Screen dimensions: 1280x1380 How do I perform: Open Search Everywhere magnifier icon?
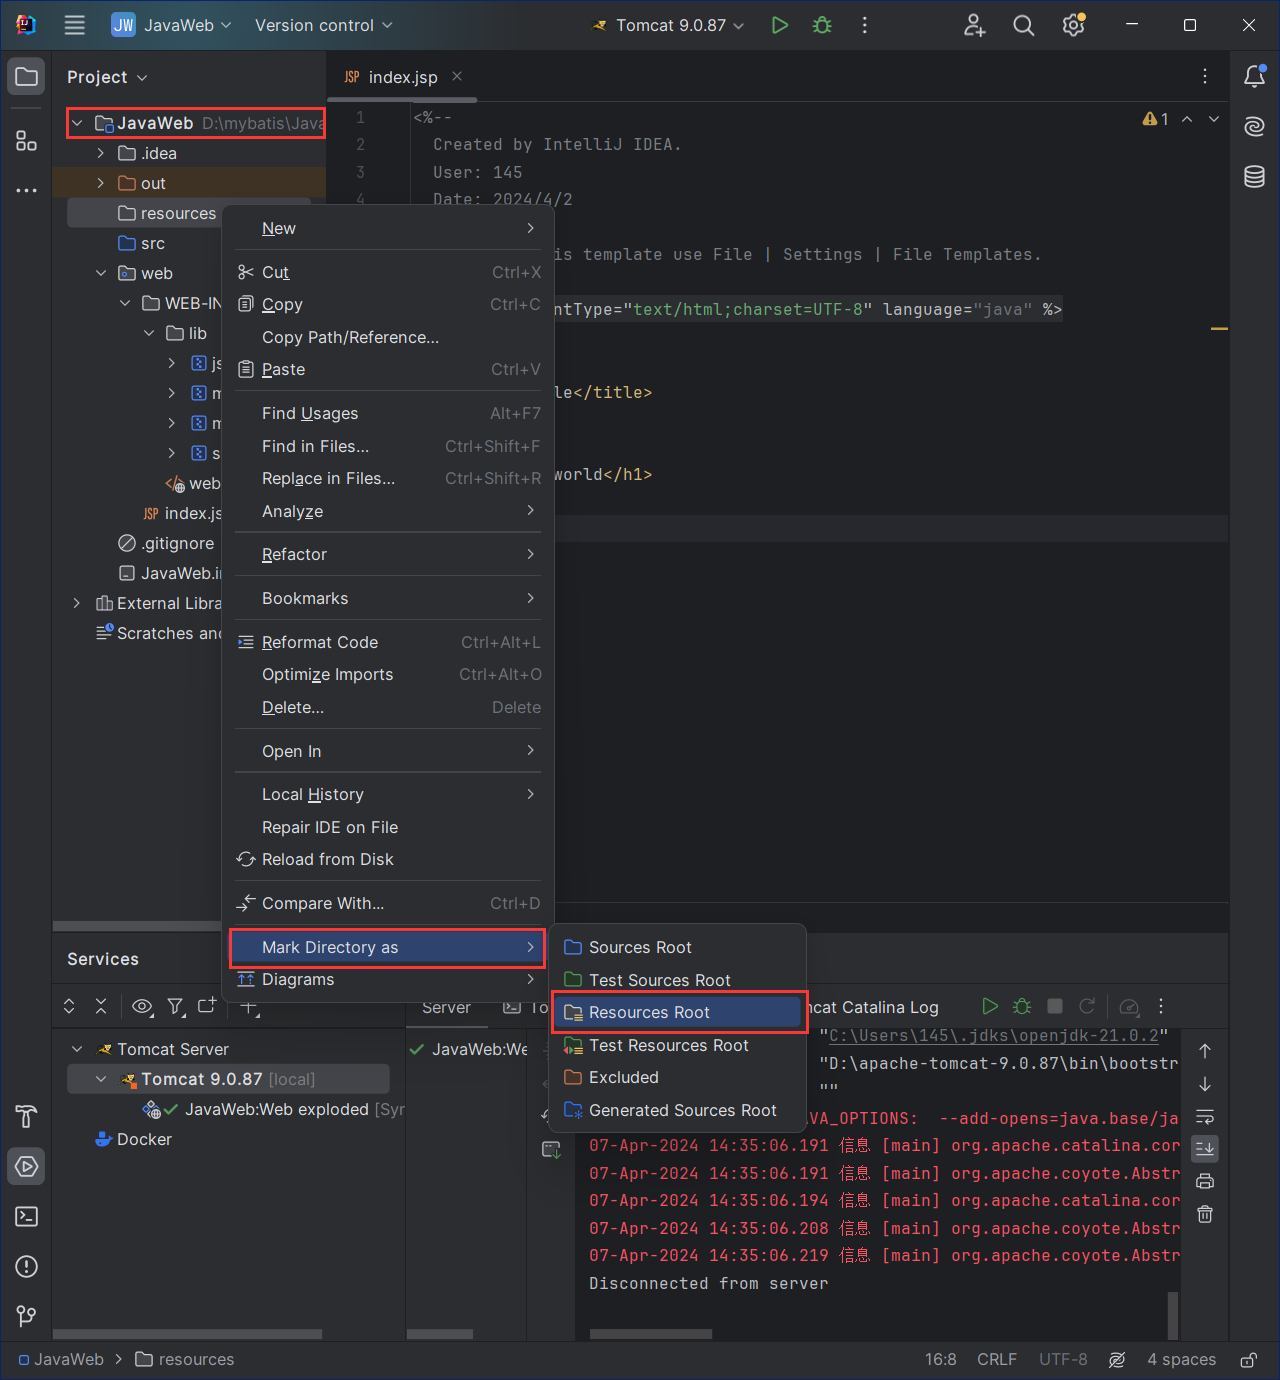pos(1023,25)
